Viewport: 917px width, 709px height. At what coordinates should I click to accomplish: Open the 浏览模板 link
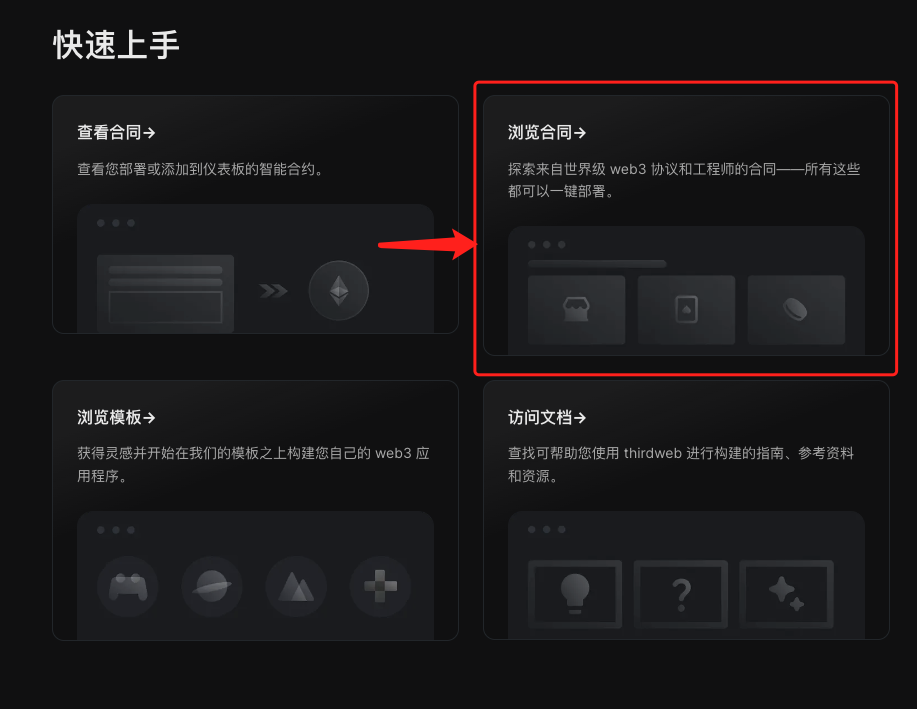pos(116,417)
